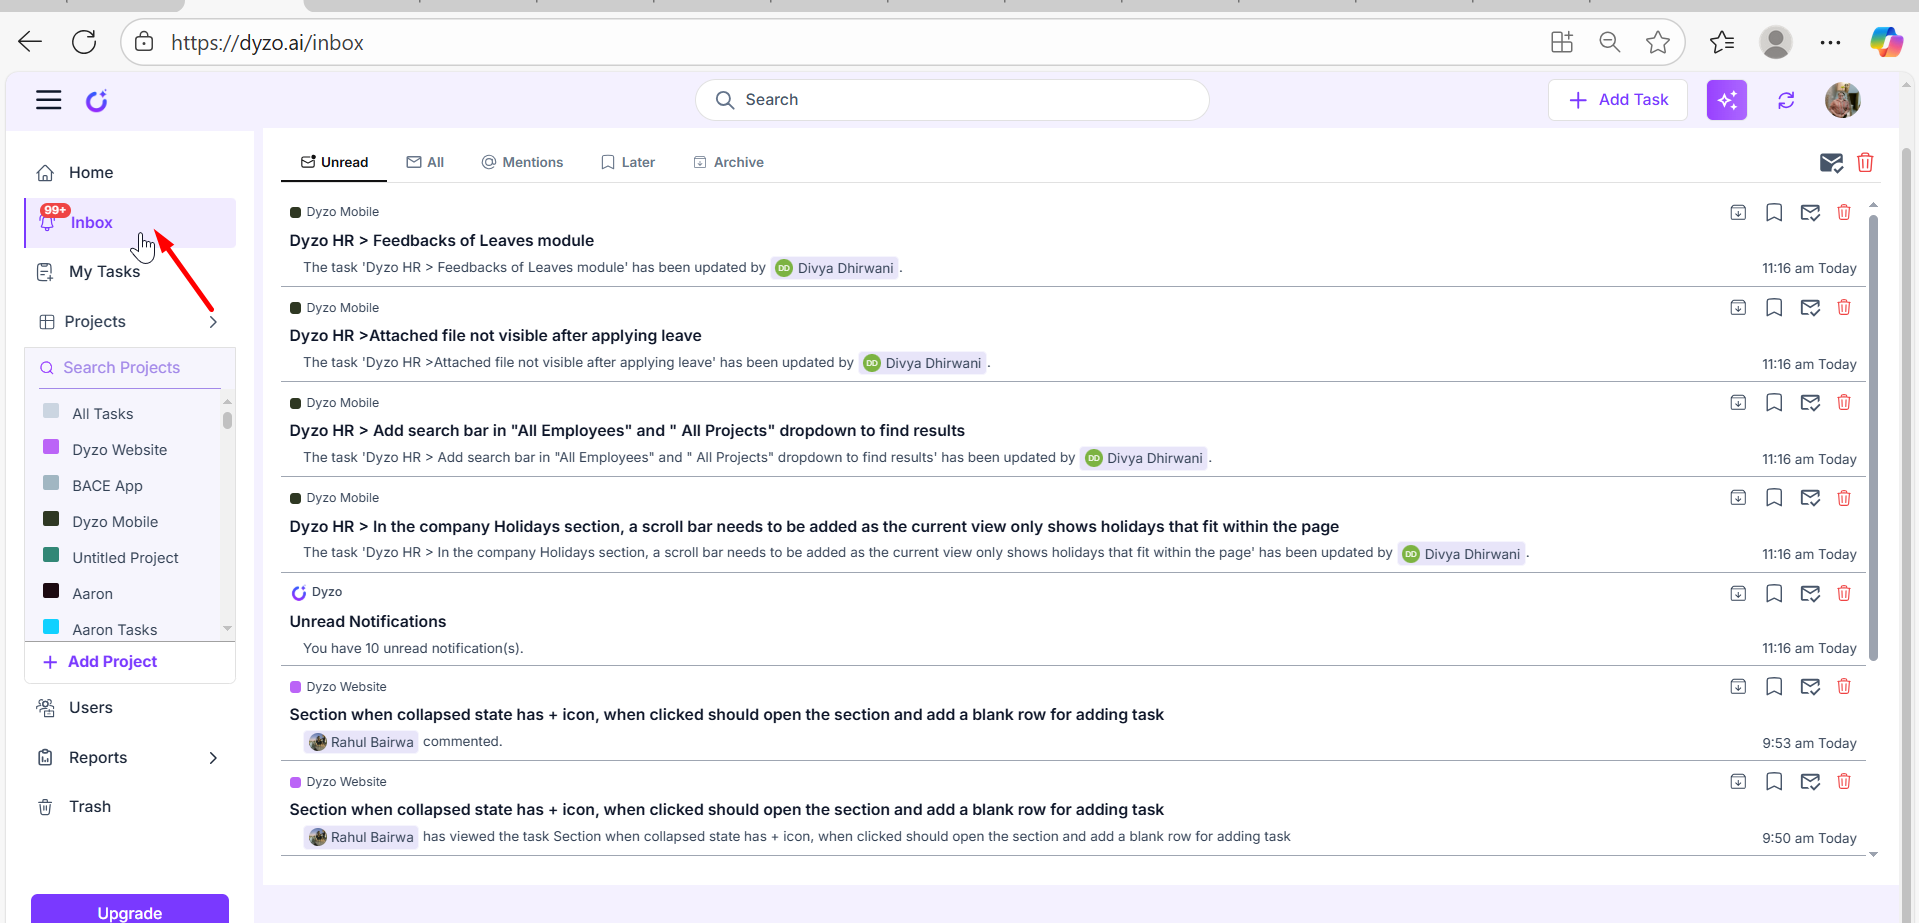Delete the 'Unread Notifications' row
The width and height of the screenshot is (1919, 923).
[1844, 593]
